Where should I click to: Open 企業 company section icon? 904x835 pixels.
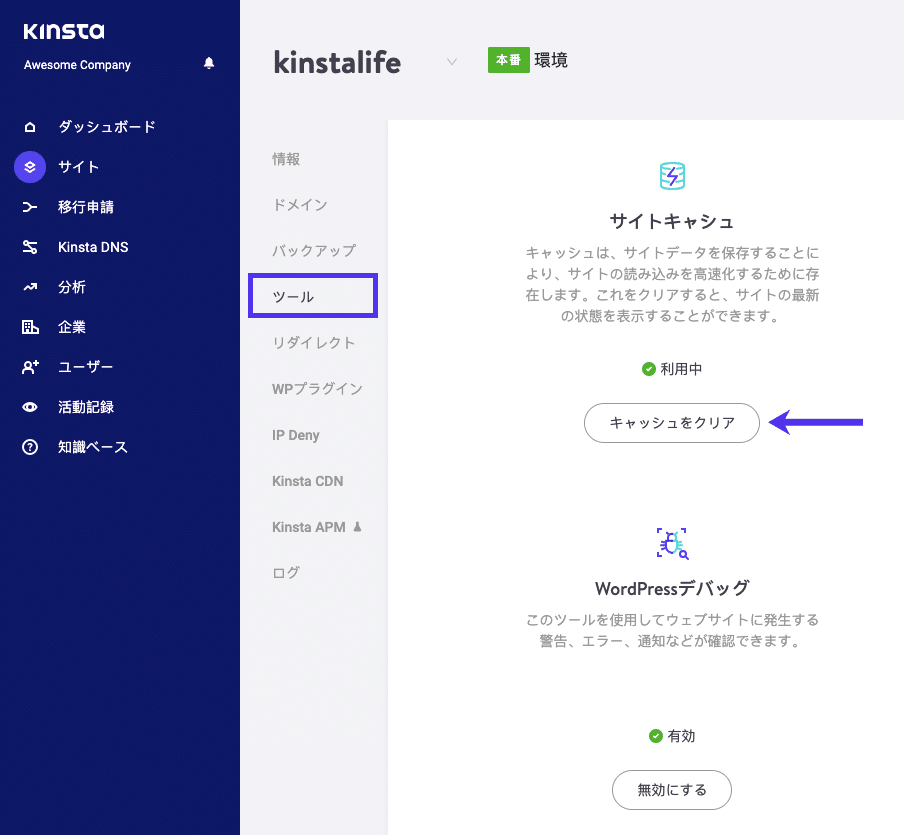[29, 327]
